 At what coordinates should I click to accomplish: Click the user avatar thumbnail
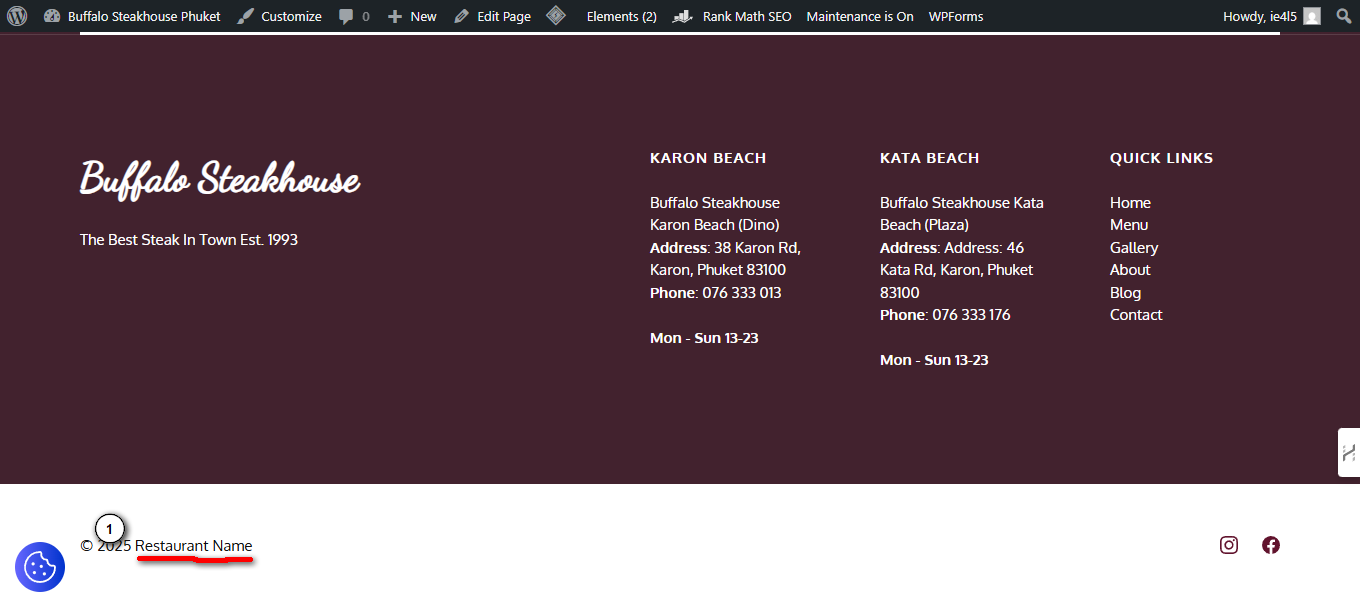coord(1312,16)
